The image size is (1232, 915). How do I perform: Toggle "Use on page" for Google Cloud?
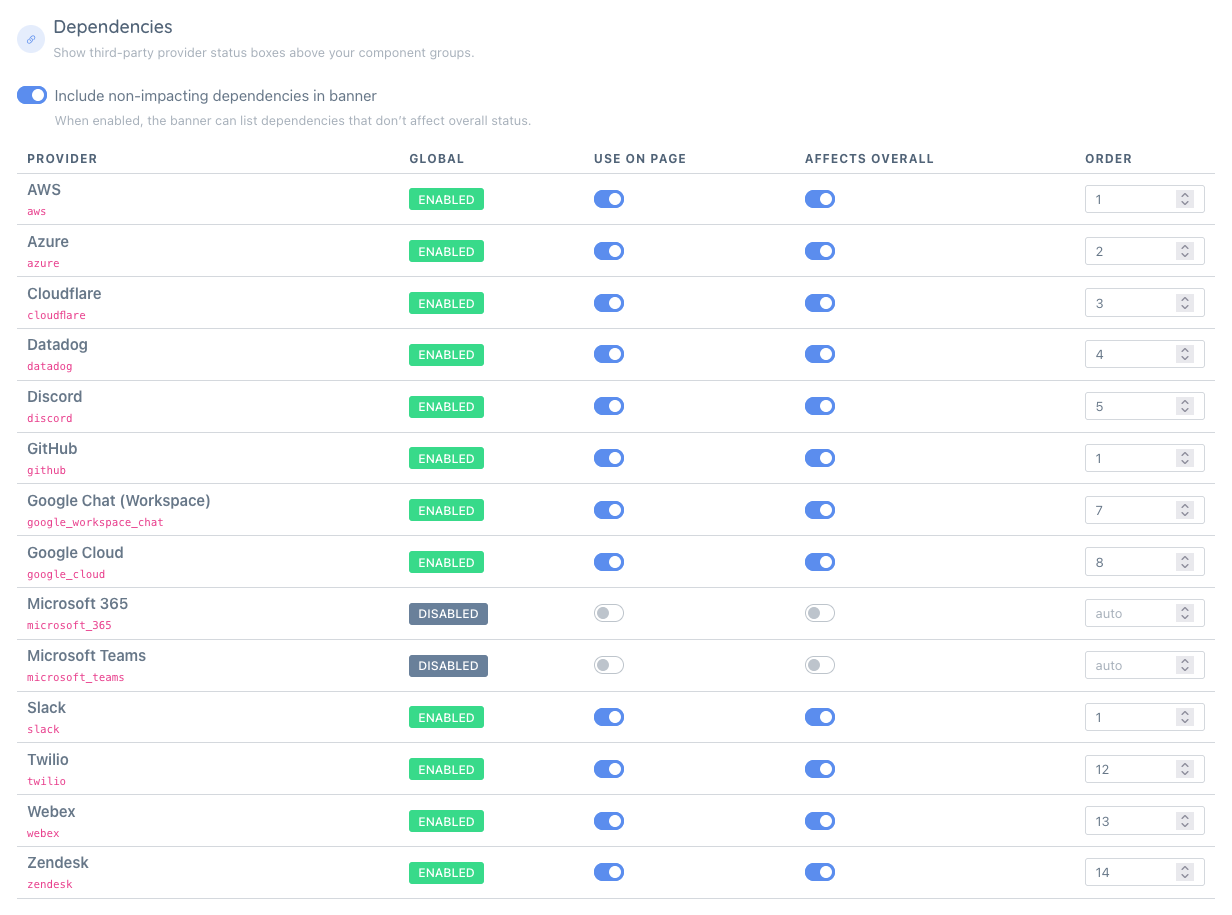coord(608,562)
